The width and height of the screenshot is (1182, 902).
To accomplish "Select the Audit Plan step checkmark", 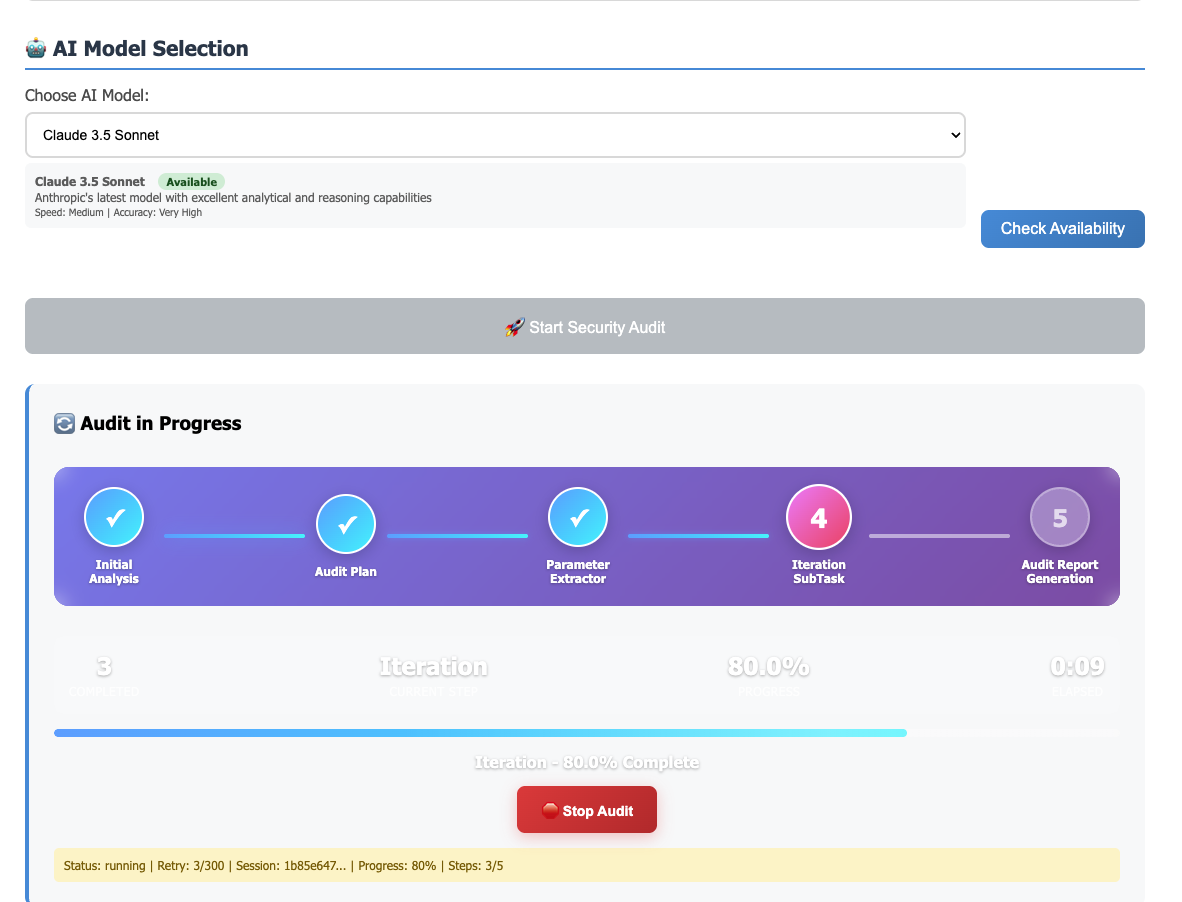I will click(x=346, y=524).
